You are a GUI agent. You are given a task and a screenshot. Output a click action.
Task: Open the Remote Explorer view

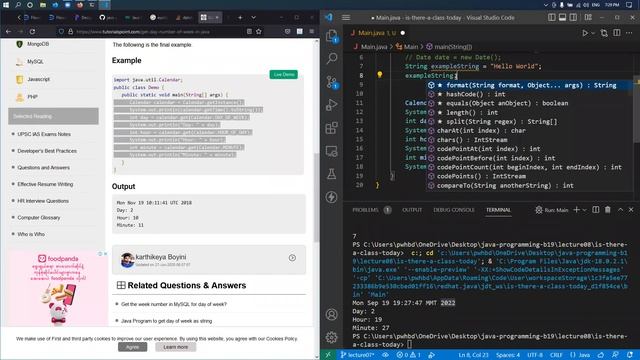331,151
